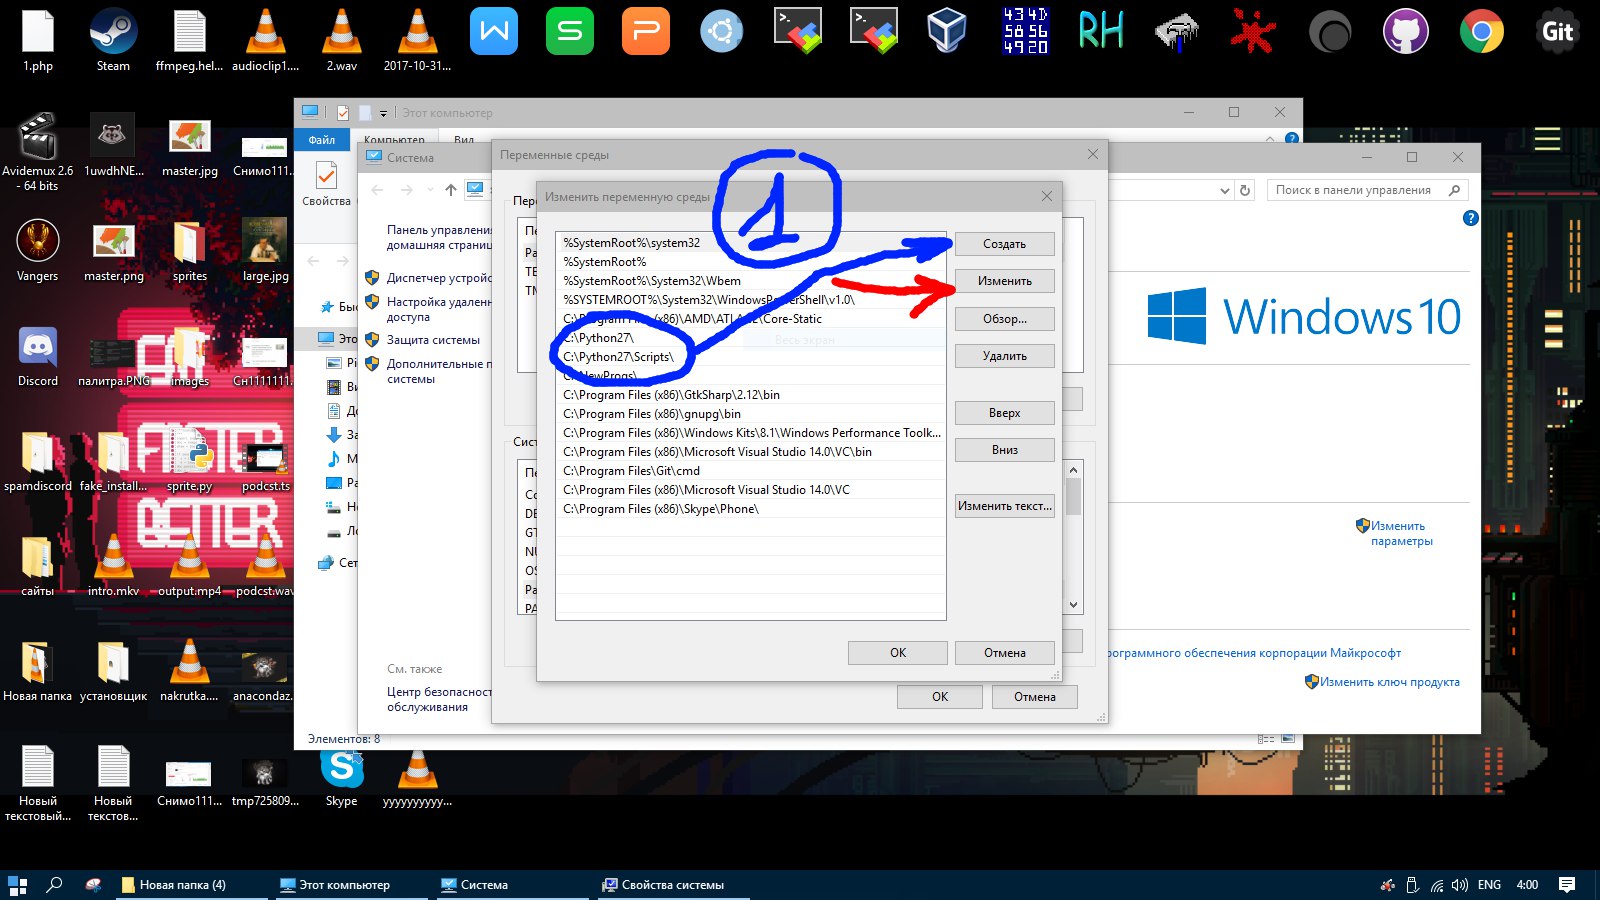Open the Steam desktop shortcut

(113, 40)
